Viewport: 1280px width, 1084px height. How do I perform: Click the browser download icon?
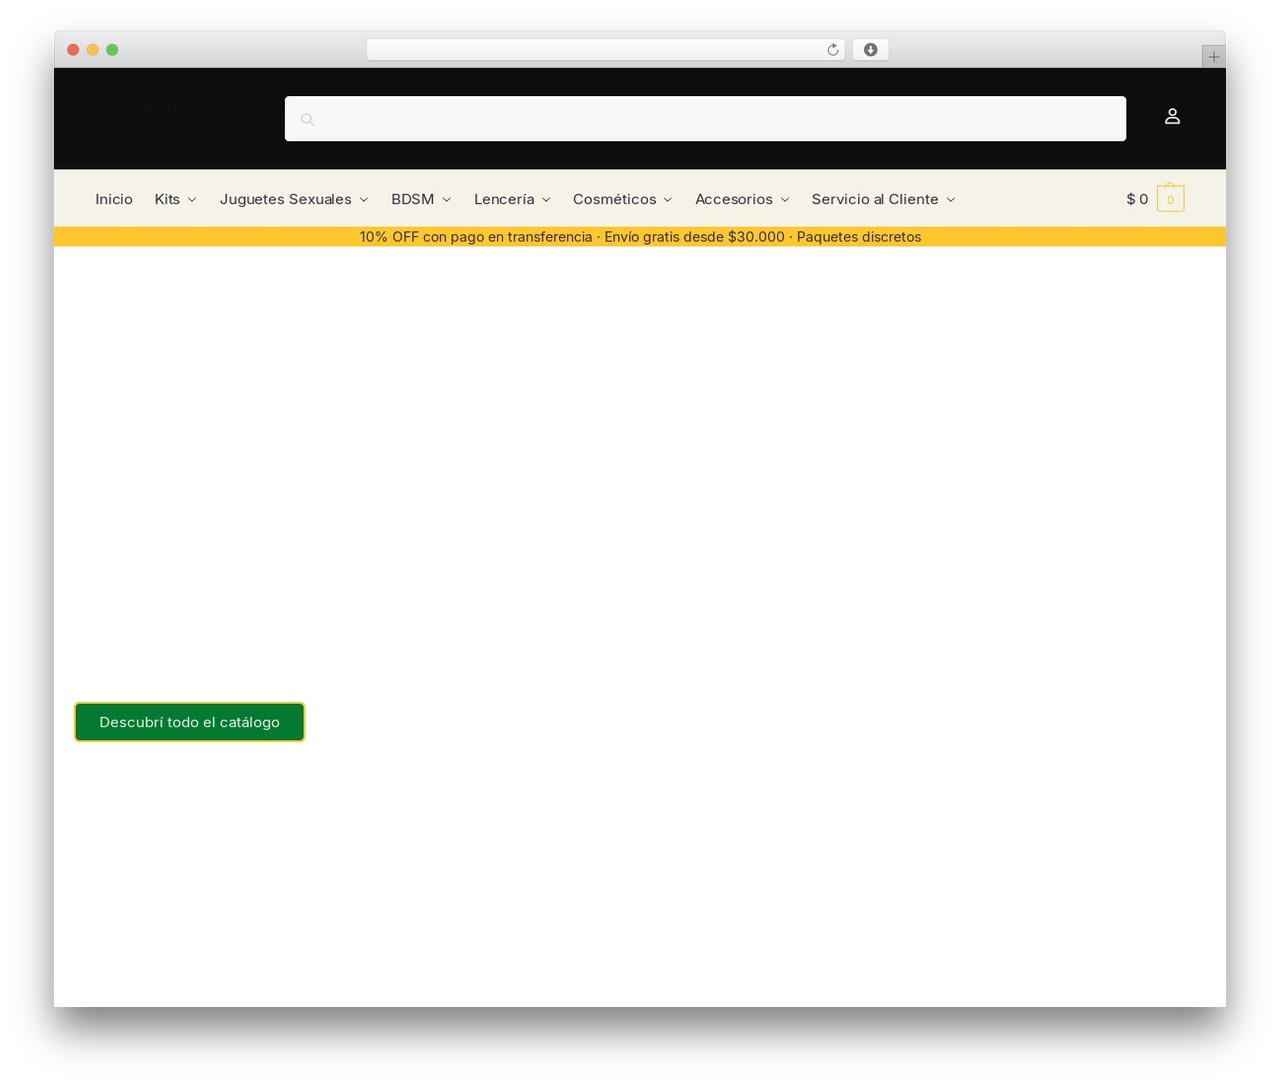[x=870, y=50]
